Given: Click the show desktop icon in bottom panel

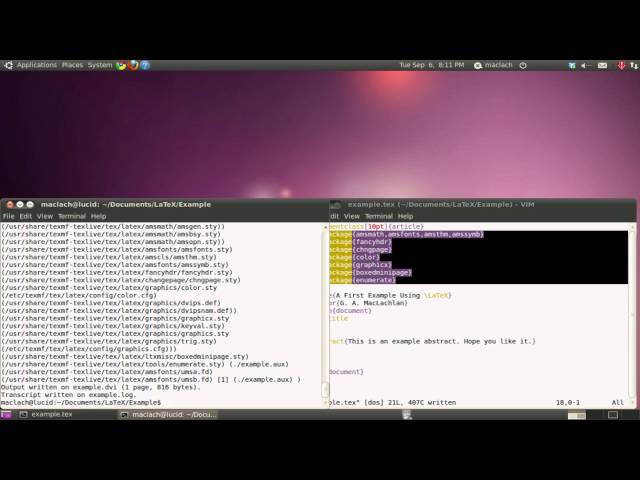Looking at the screenshot, I should click(x=6, y=415).
